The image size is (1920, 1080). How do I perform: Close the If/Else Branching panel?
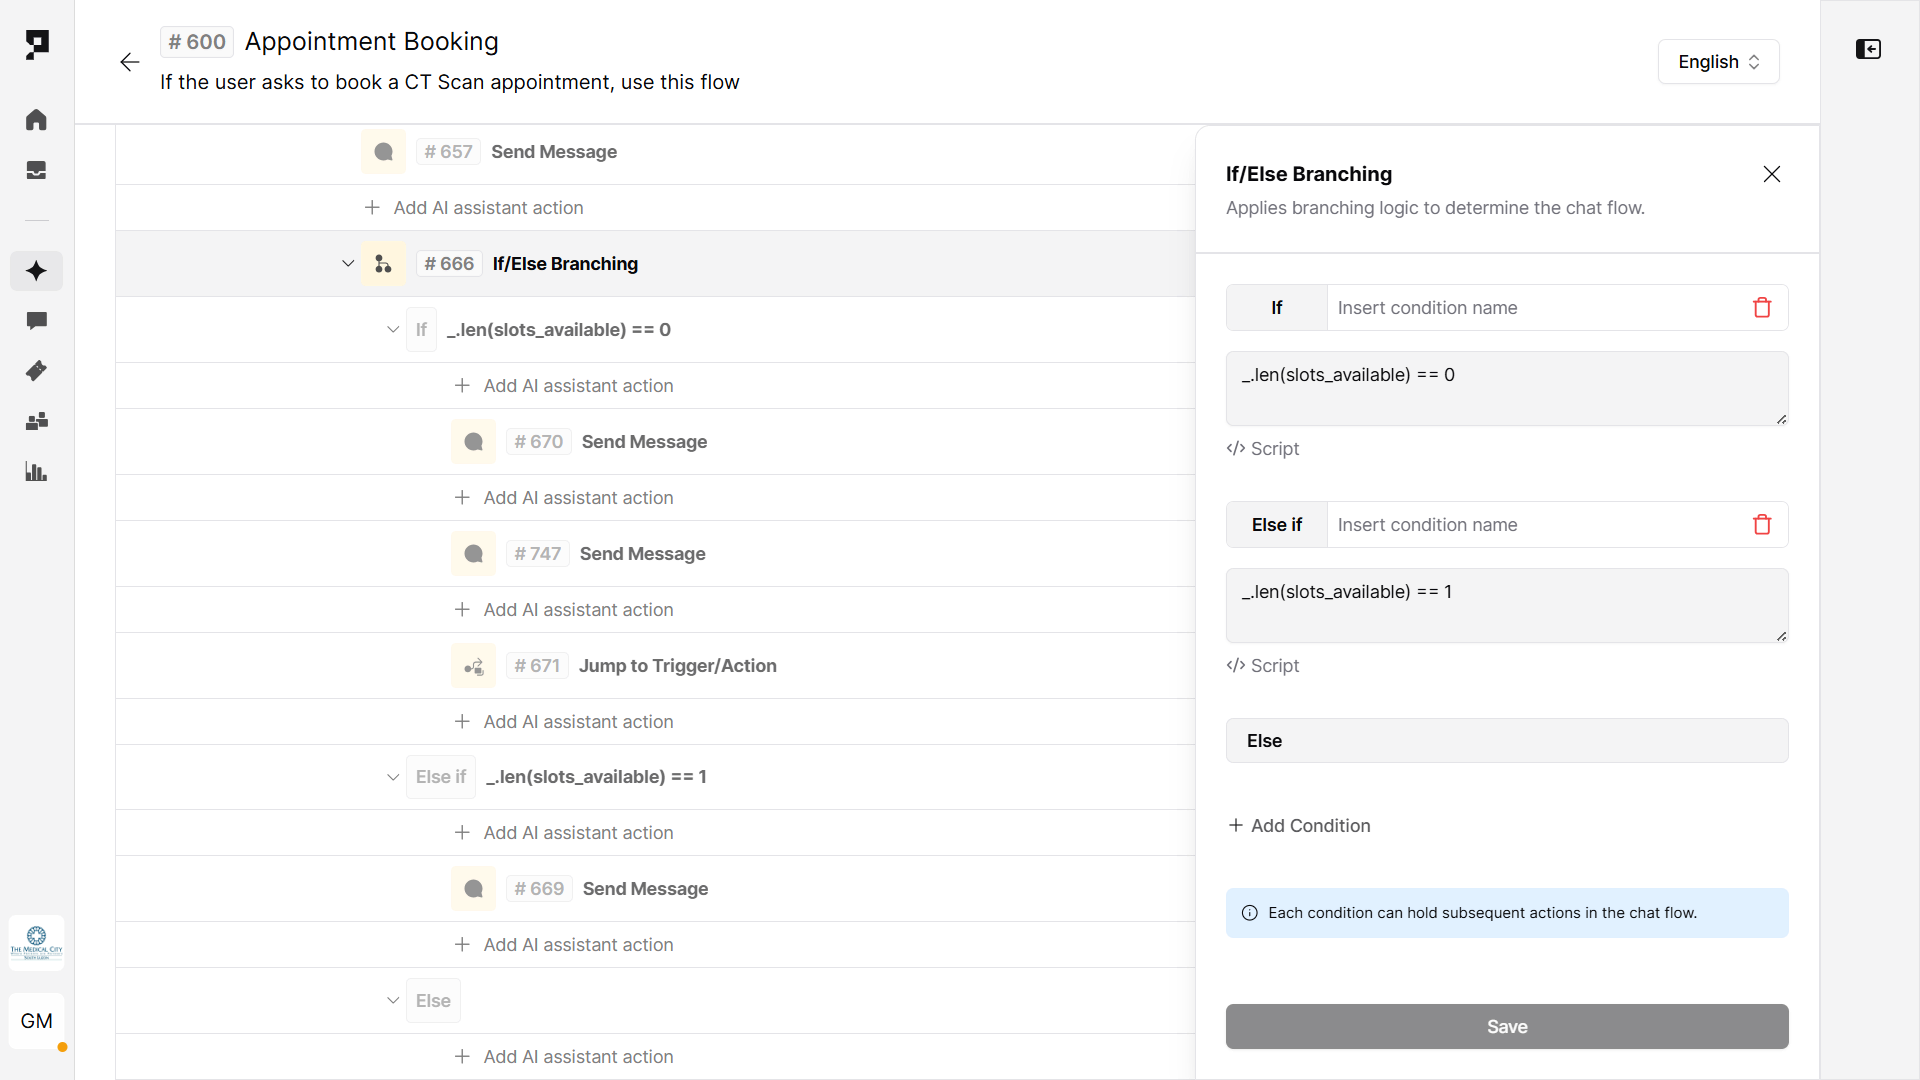coord(1771,174)
